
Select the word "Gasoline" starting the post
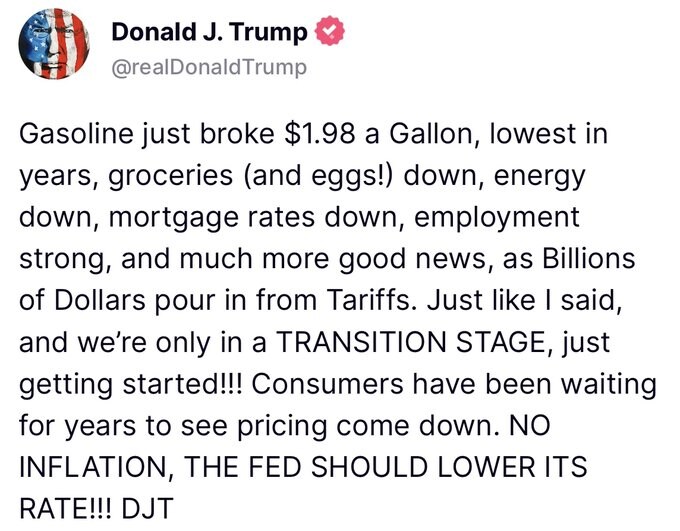click(x=76, y=134)
